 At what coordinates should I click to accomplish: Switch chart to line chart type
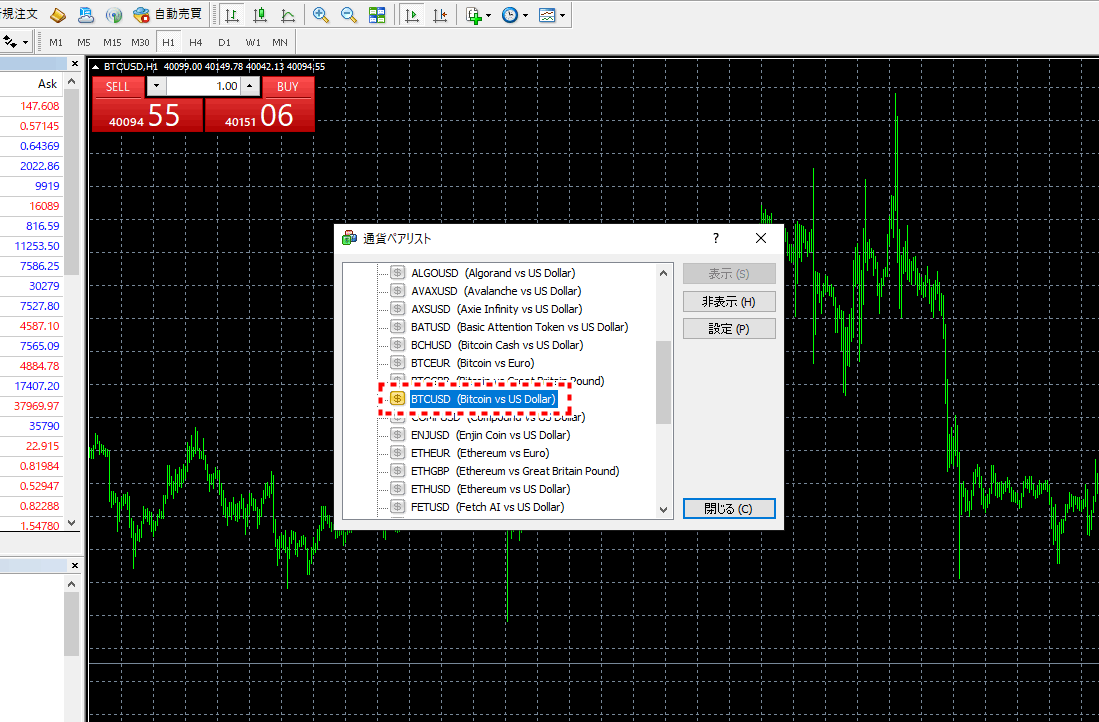point(287,15)
